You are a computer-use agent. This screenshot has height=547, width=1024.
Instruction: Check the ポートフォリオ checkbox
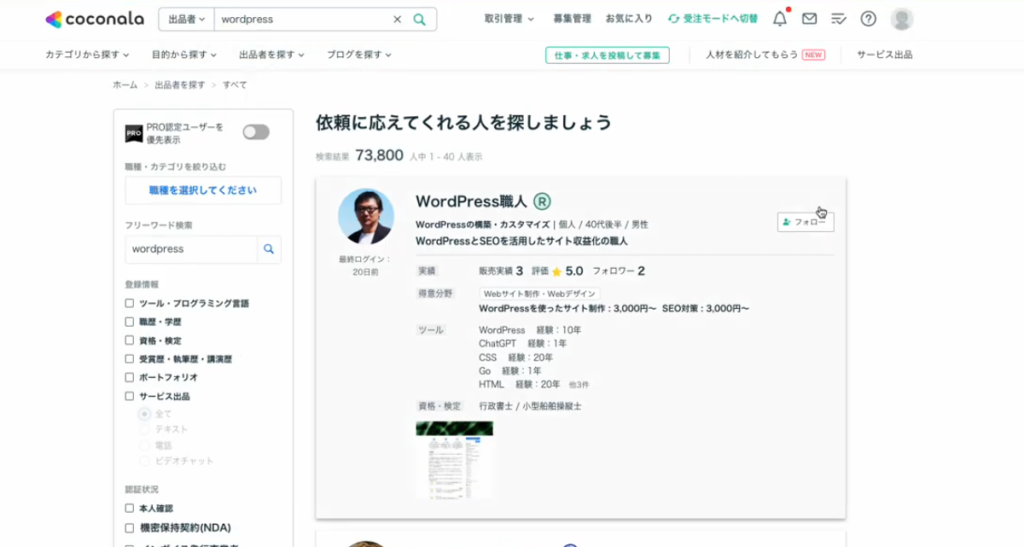tap(129, 377)
